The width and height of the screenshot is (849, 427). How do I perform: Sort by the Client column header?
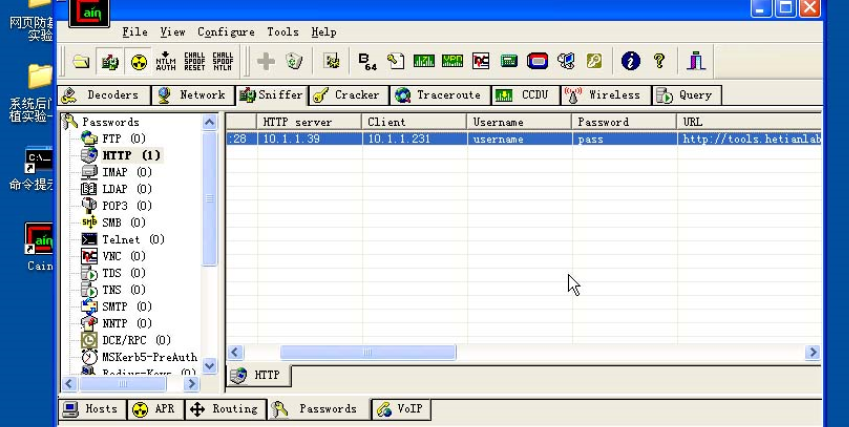point(414,122)
